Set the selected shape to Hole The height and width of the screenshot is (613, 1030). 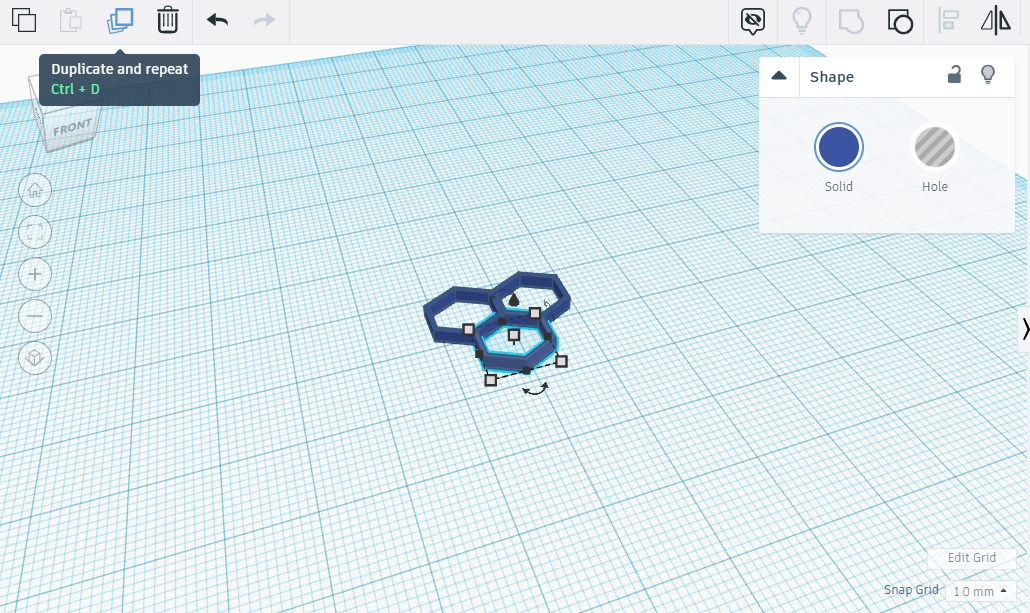[x=934, y=146]
